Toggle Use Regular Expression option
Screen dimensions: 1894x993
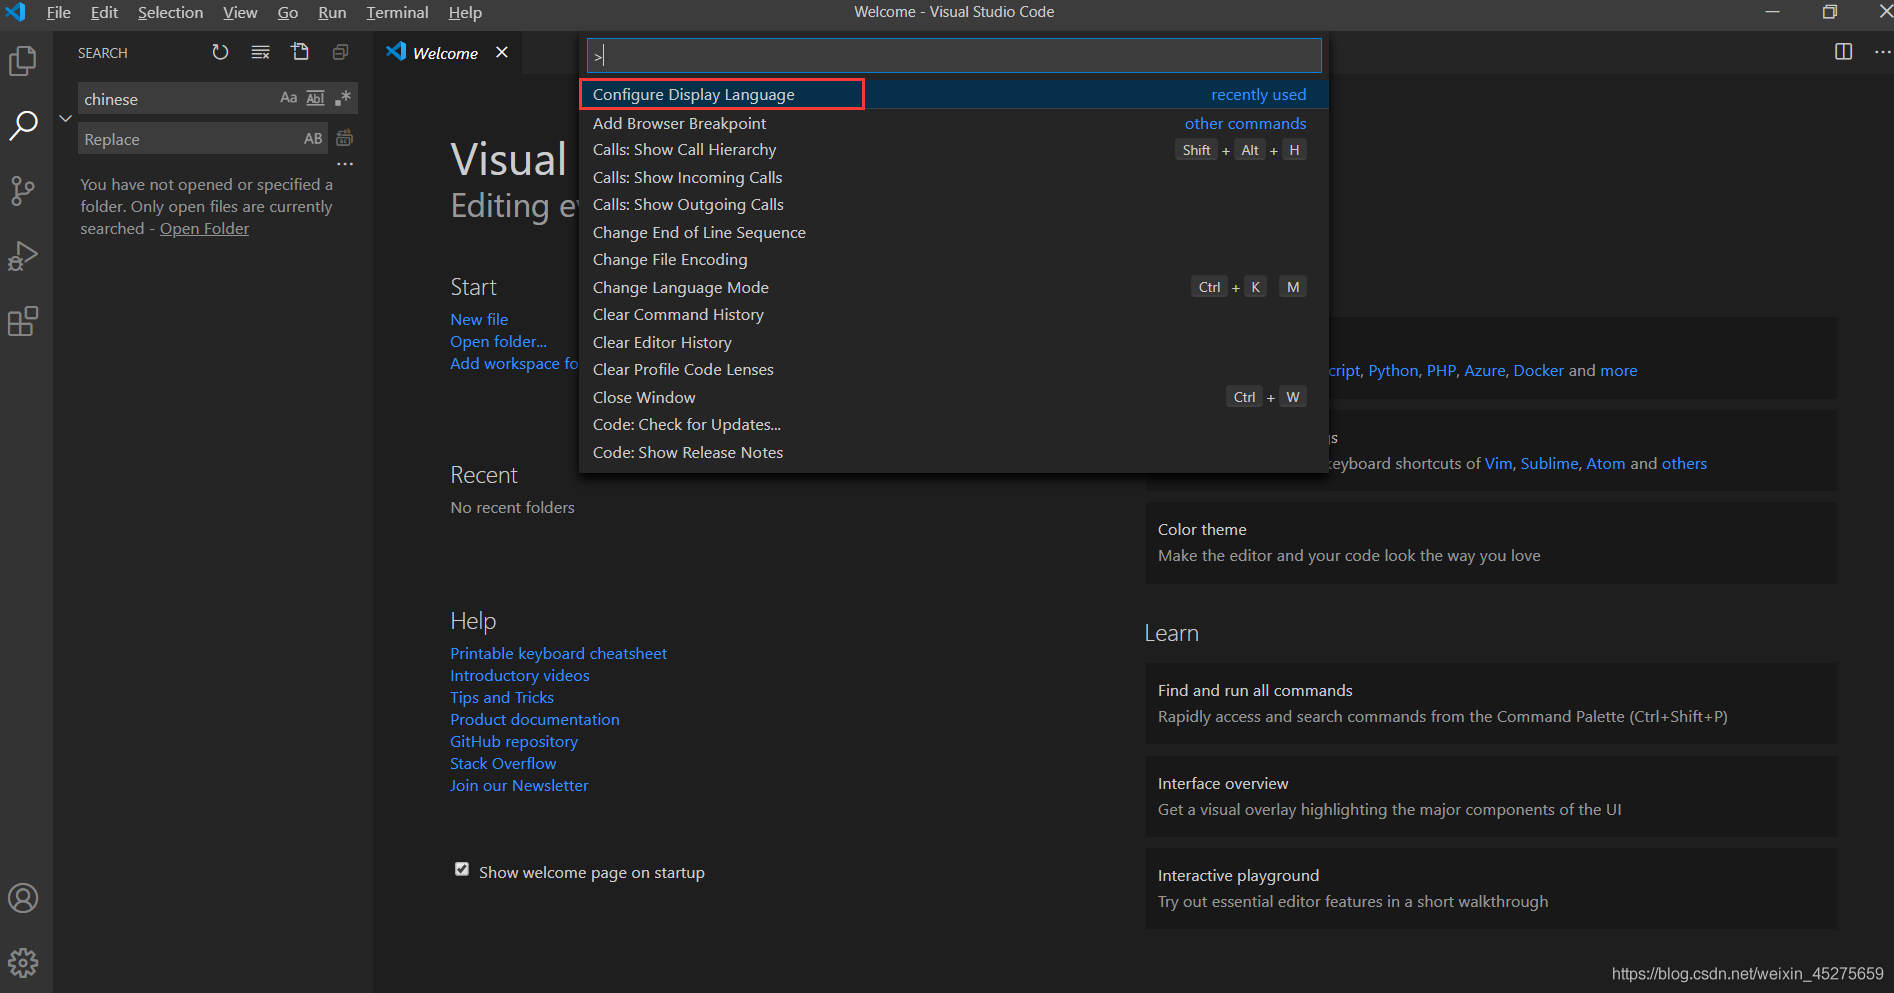click(343, 98)
